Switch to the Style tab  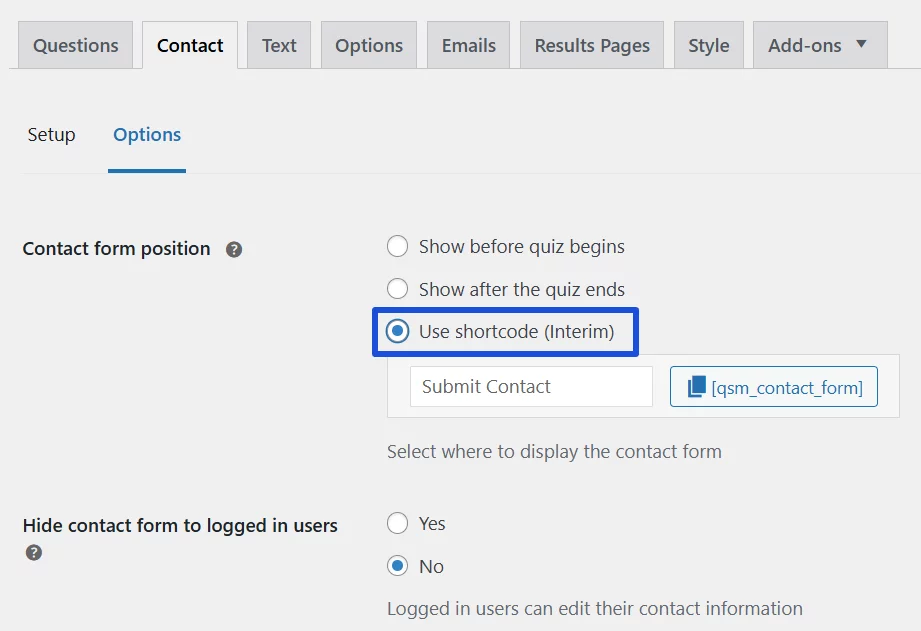[x=709, y=45]
